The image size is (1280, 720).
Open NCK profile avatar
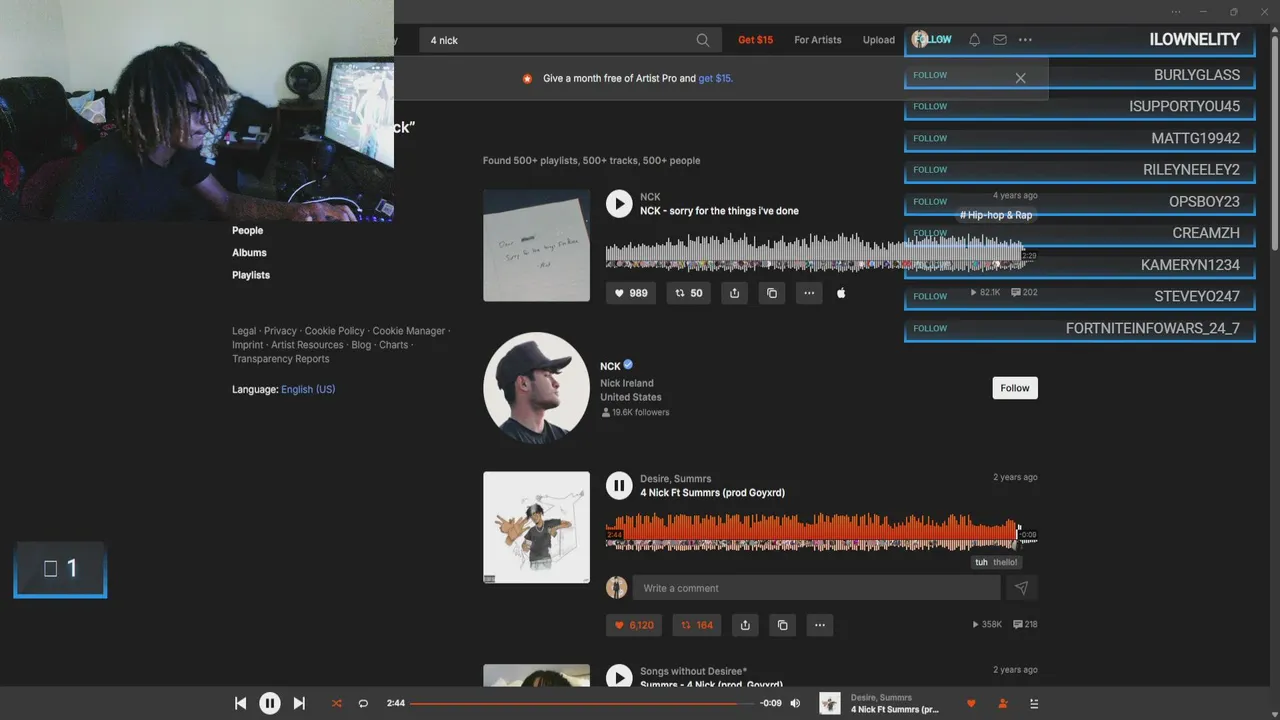[x=536, y=386]
